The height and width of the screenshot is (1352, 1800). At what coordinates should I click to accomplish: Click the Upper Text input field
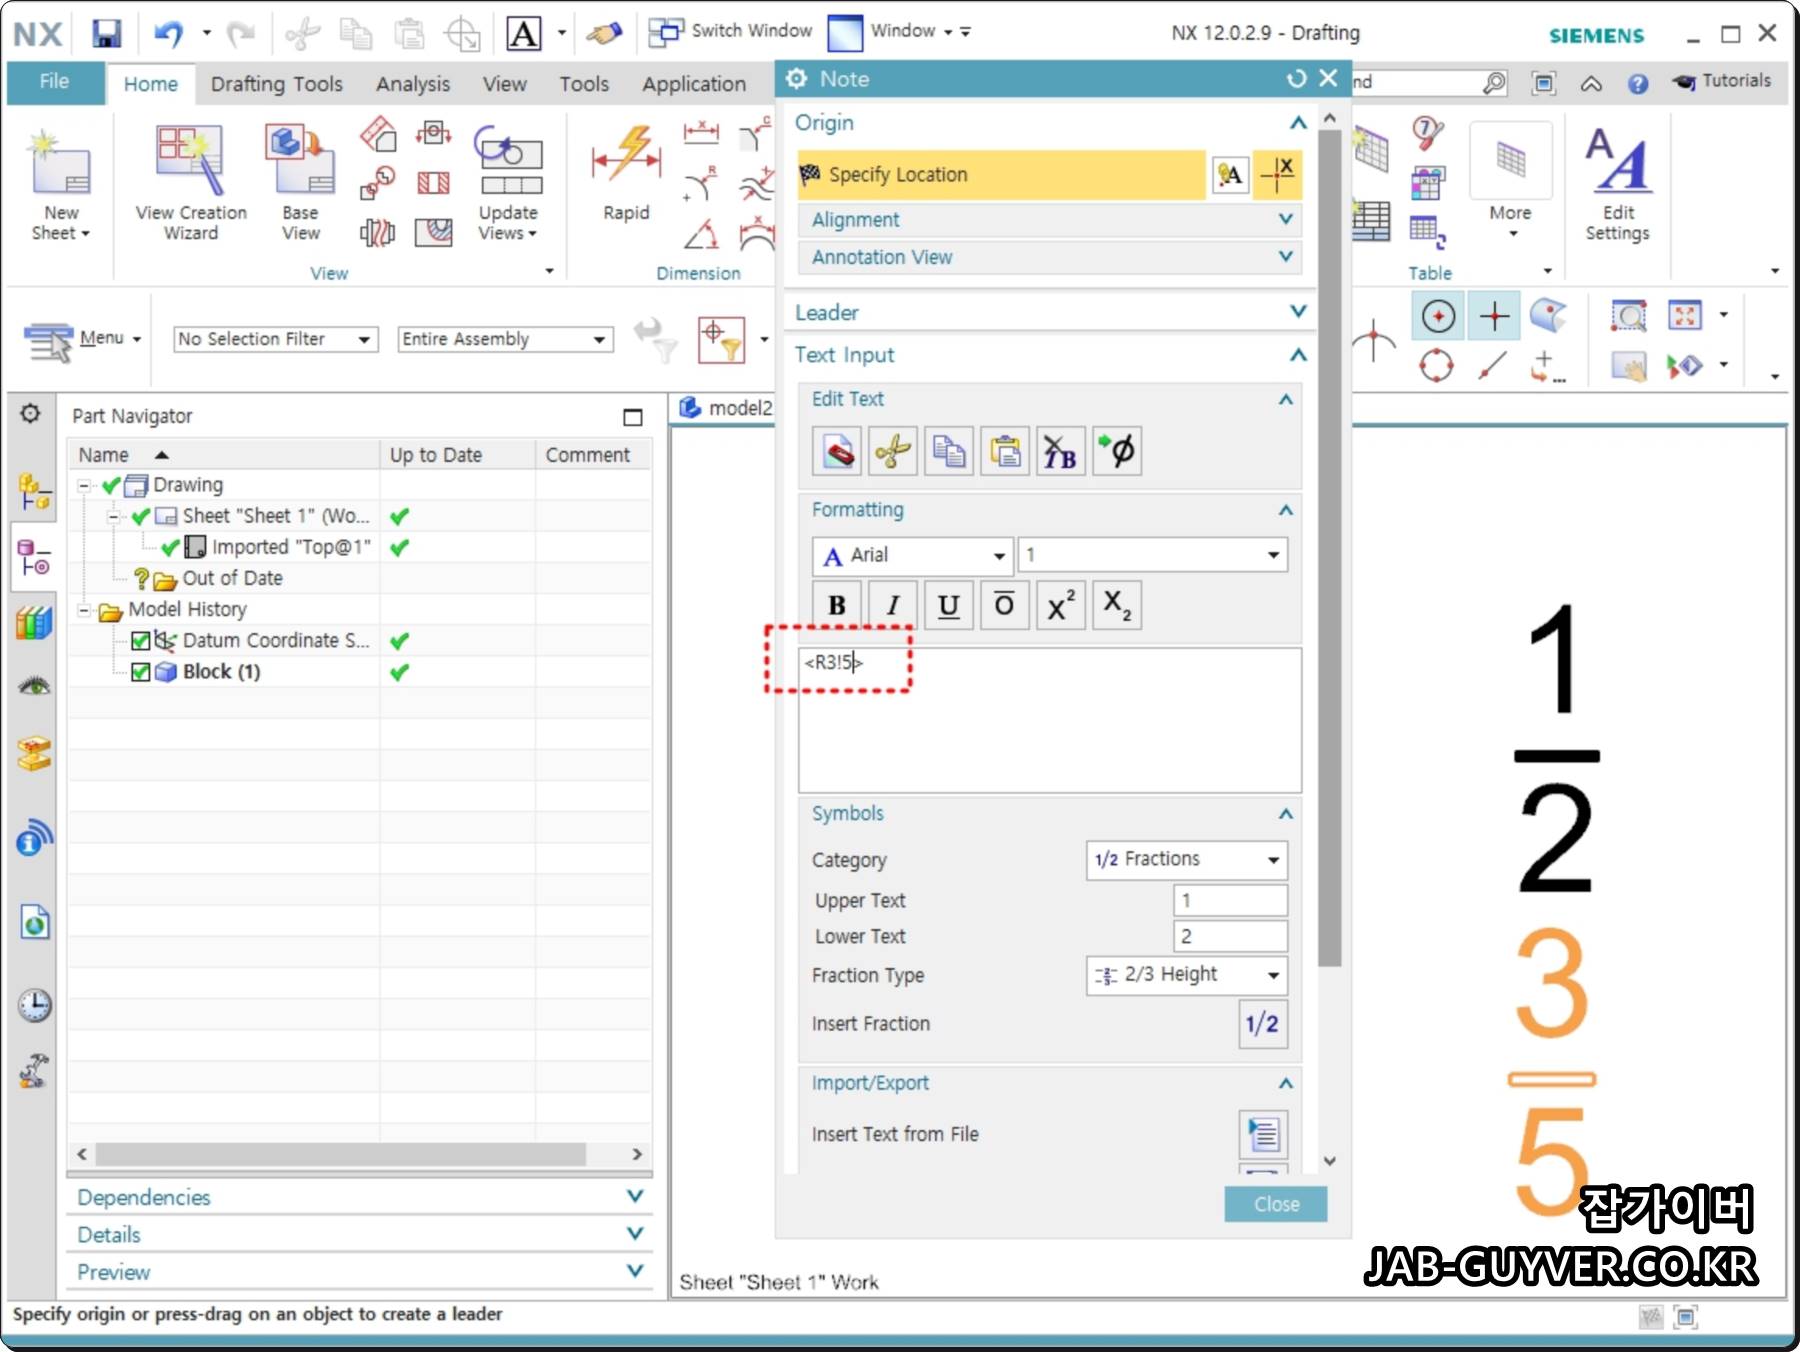[x=1230, y=900]
